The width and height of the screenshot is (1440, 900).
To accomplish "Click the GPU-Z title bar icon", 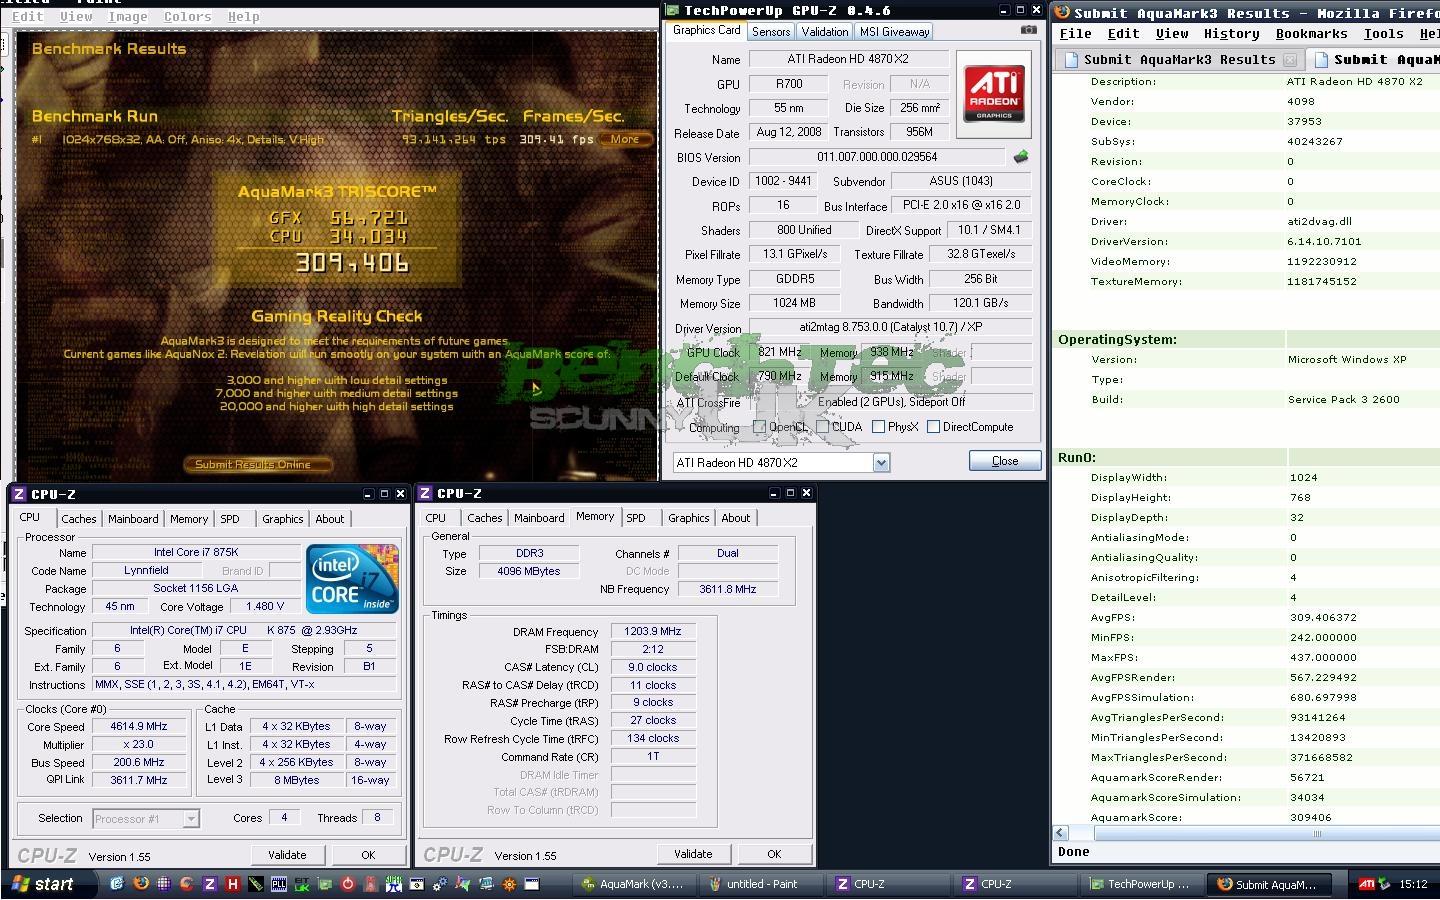I will (x=673, y=10).
